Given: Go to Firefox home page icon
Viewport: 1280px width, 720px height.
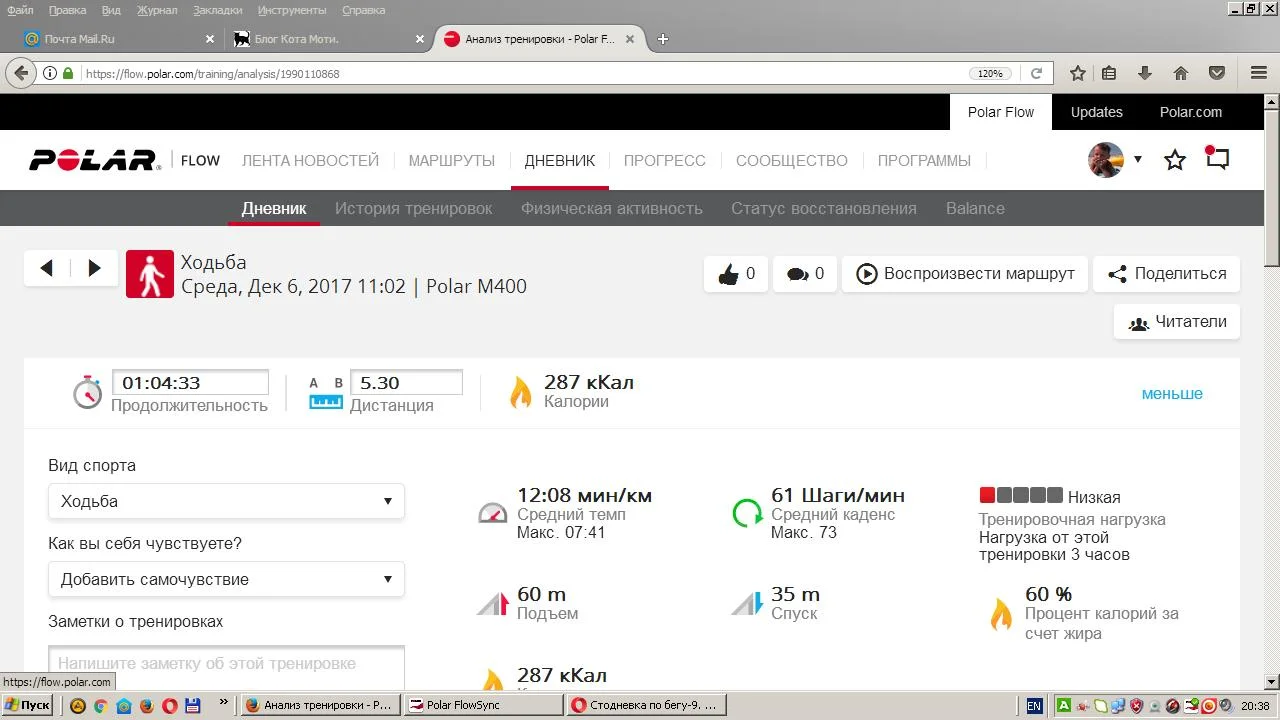Looking at the screenshot, I should 1181,73.
